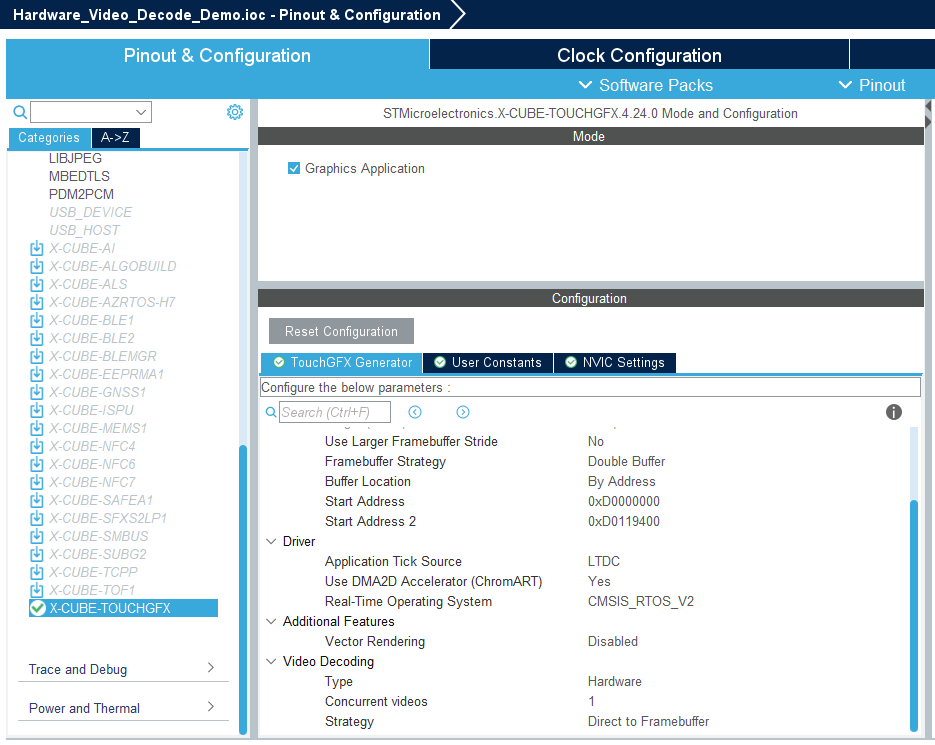Go to next parameter search result arrow
The image size is (935, 745).
click(x=463, y=412)
